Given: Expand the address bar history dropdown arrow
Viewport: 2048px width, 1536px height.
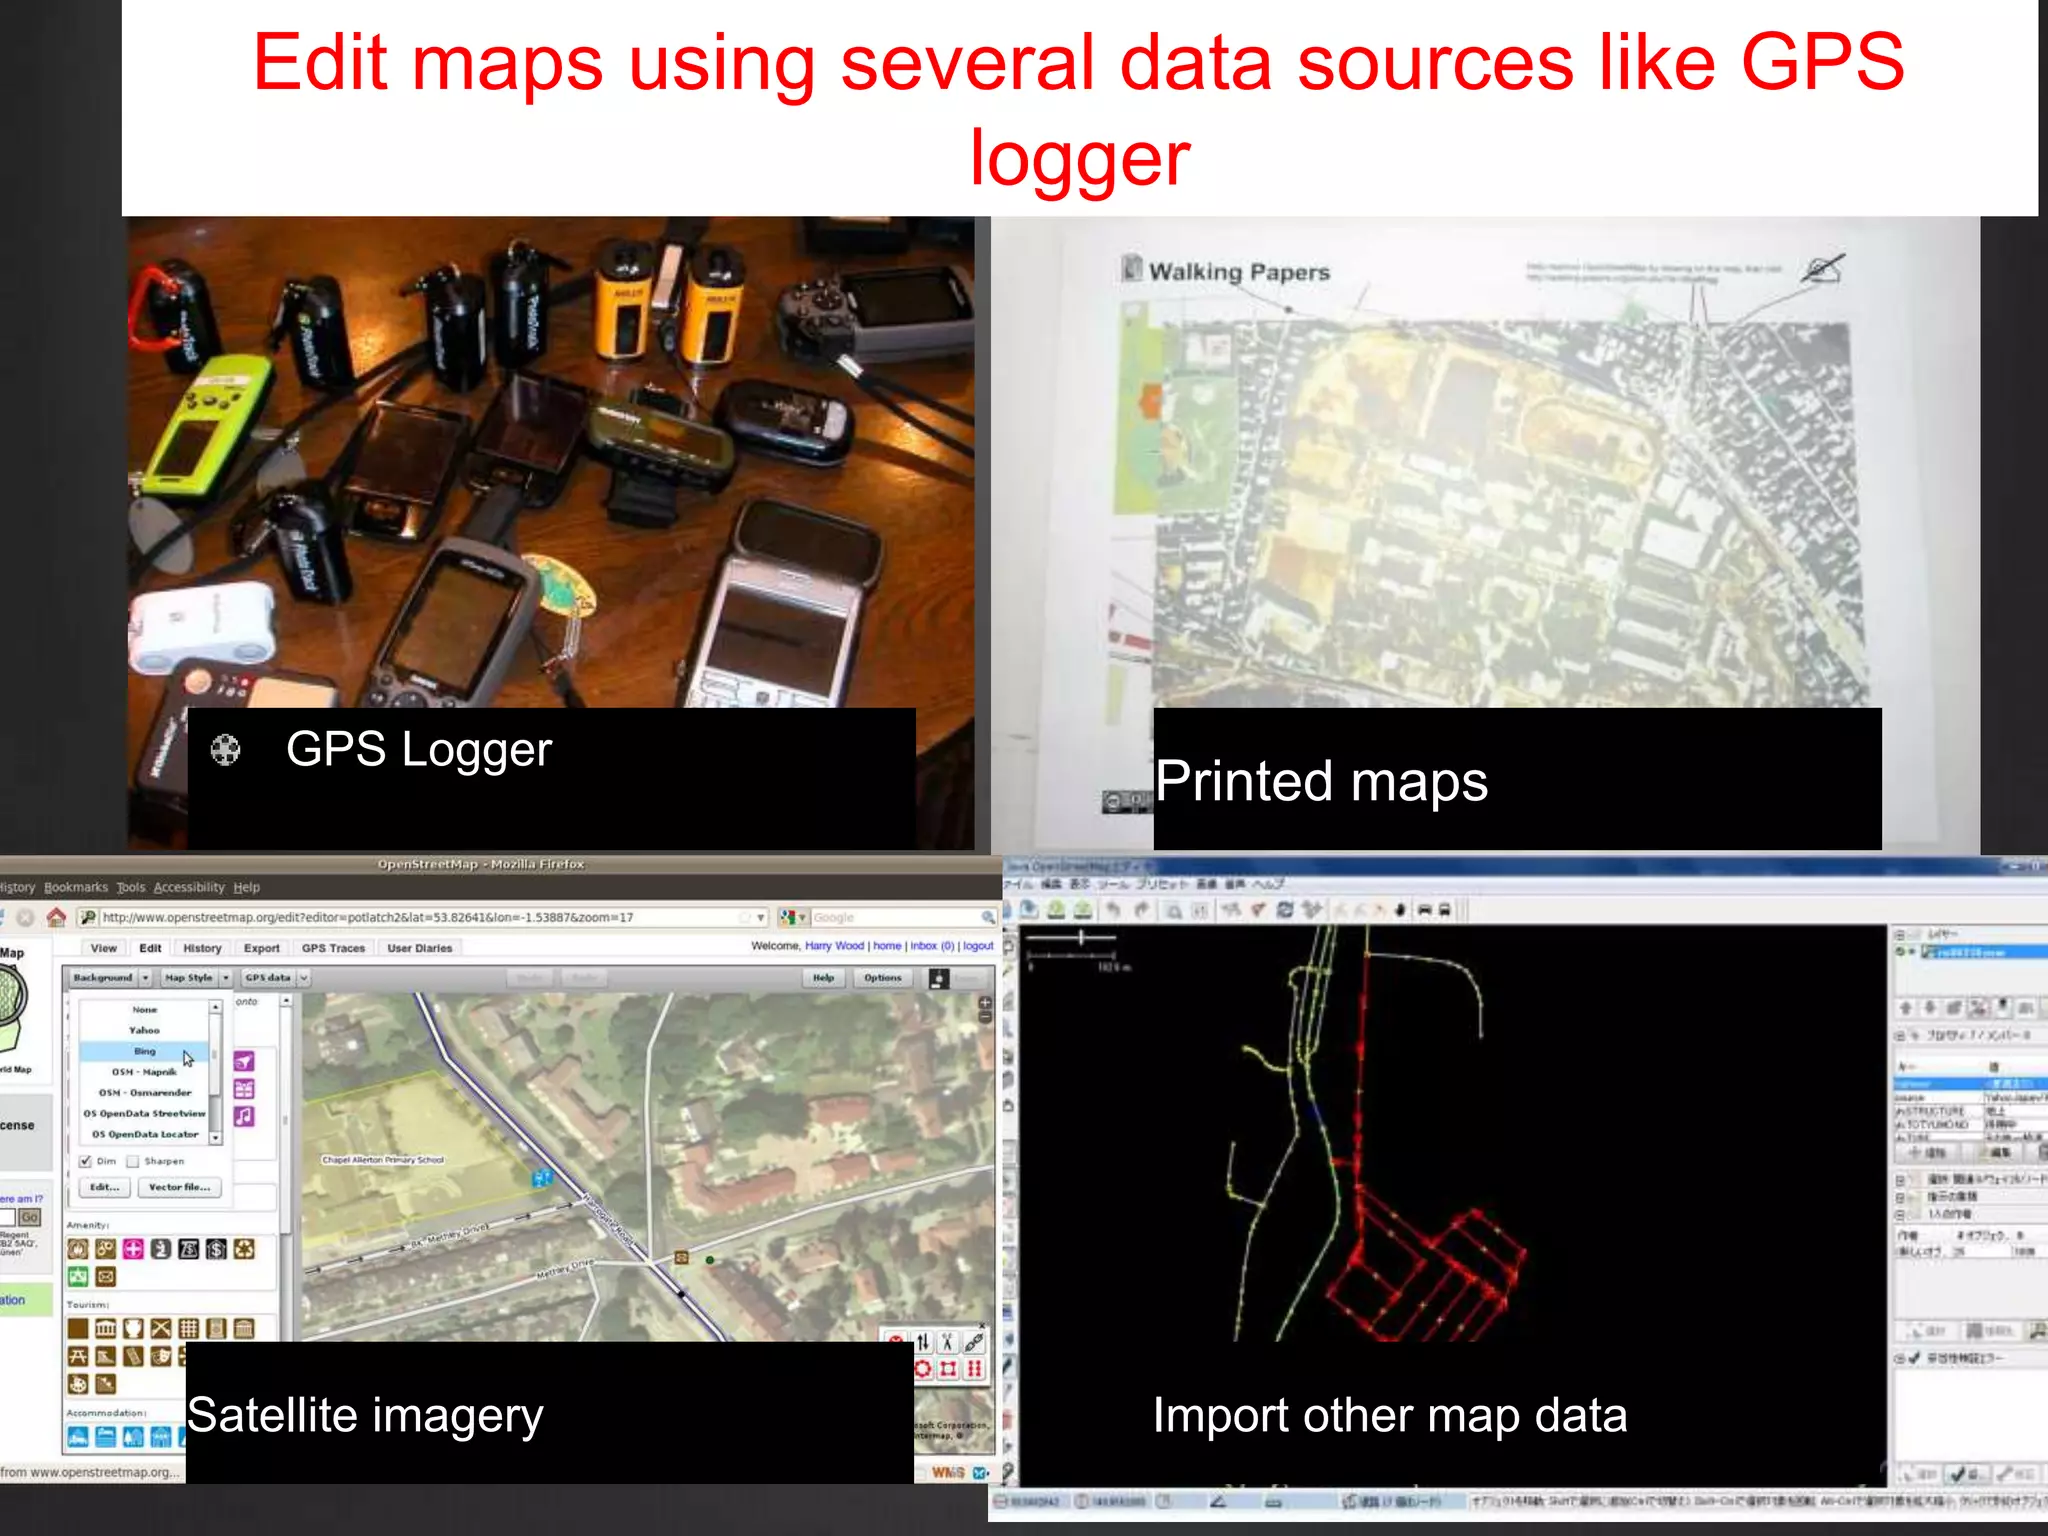Looking at the screenshot, I should click(760, 917).
